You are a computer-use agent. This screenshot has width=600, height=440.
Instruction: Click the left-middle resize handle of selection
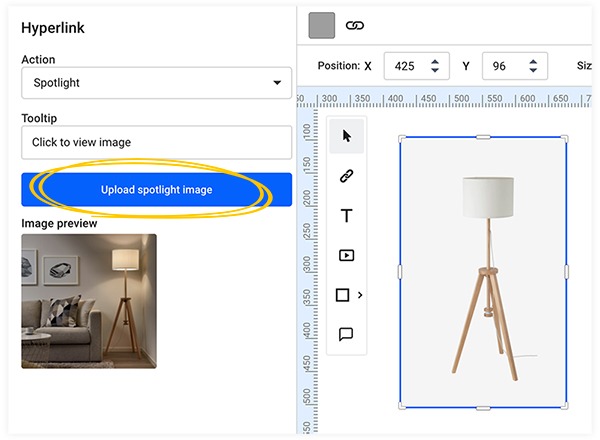400,272
